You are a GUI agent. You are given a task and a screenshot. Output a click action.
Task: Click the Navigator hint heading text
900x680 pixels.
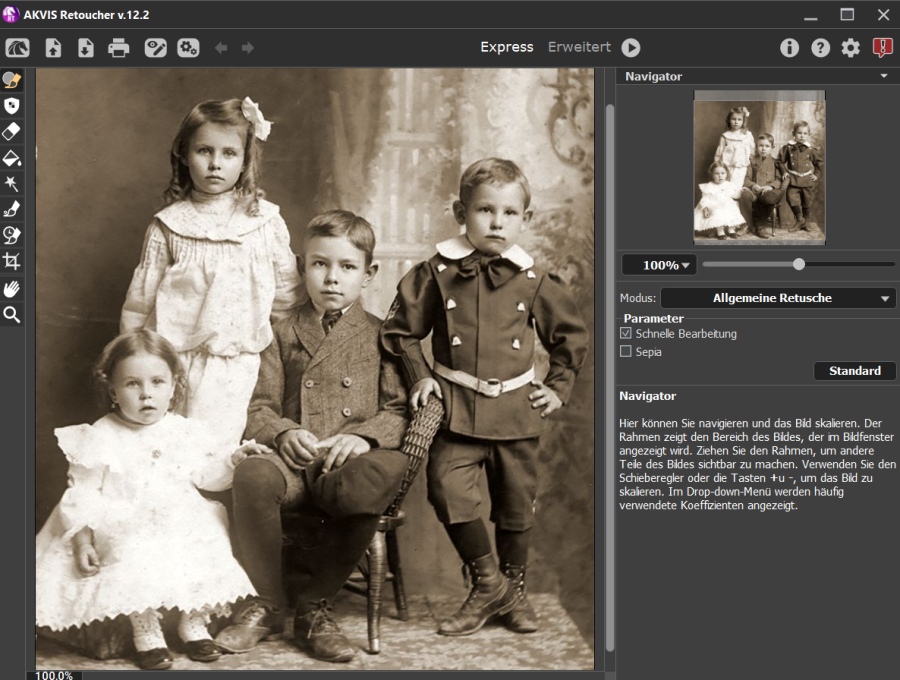pos(647,396)
